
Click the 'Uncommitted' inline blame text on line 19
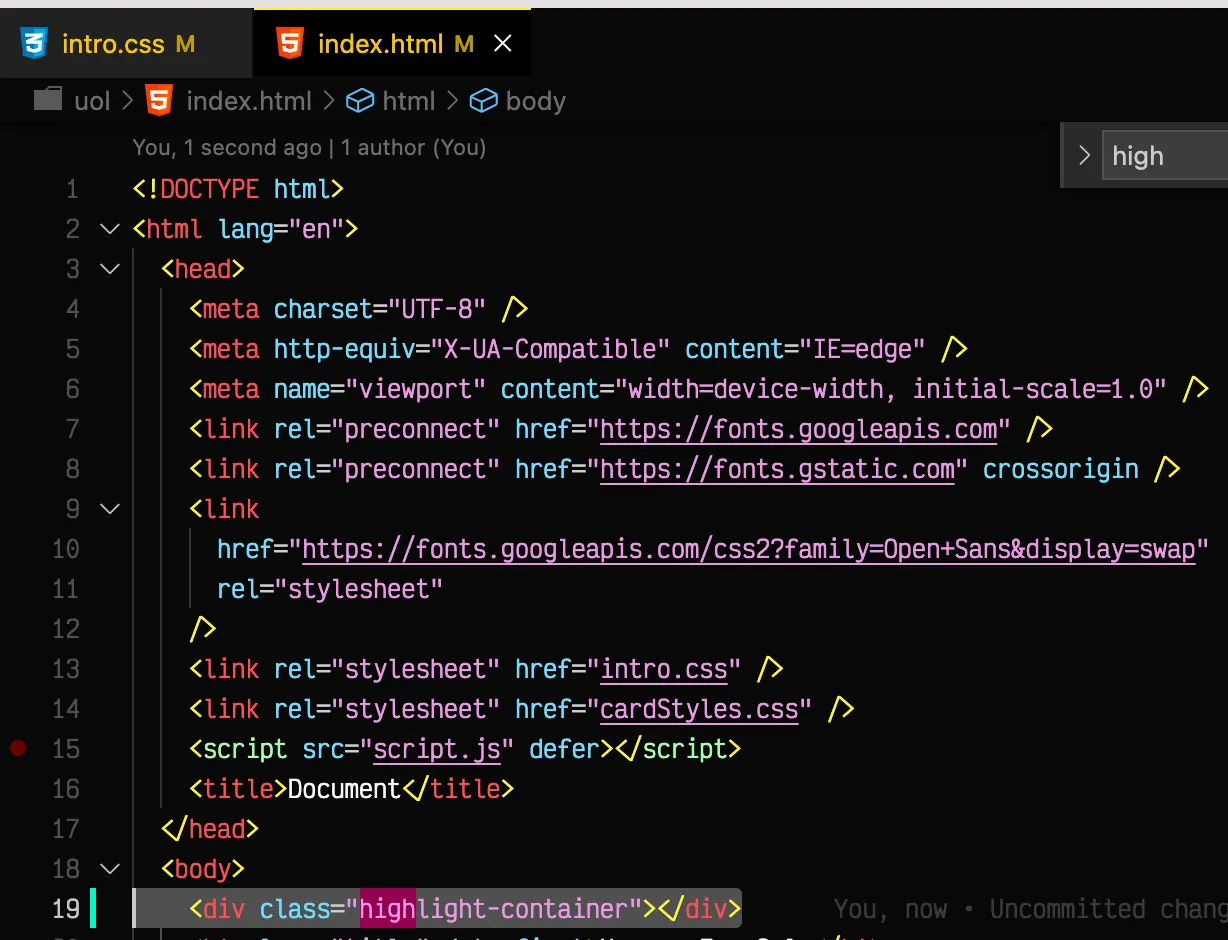pyautogui.click(x=1067, y=909)
